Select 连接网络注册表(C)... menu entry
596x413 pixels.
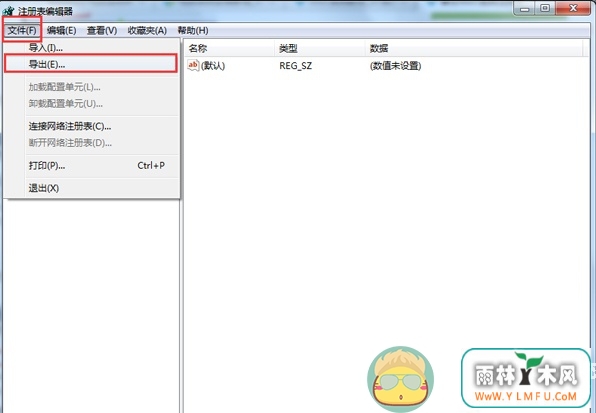point(91,126)
